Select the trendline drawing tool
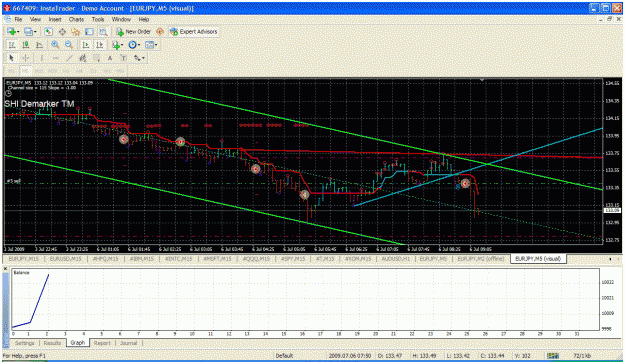625x362 pixels. (69, 58)
